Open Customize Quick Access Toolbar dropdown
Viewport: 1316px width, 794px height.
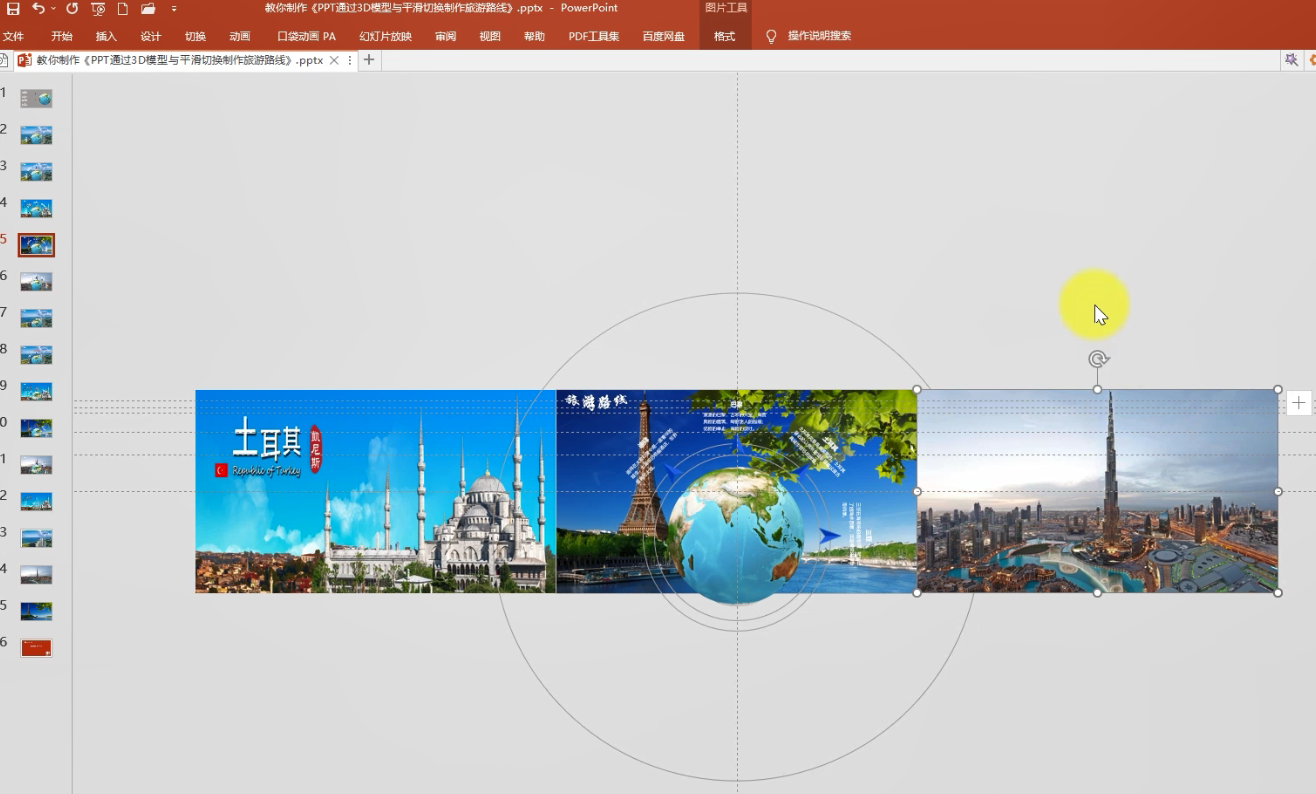[x=174, y=8]
